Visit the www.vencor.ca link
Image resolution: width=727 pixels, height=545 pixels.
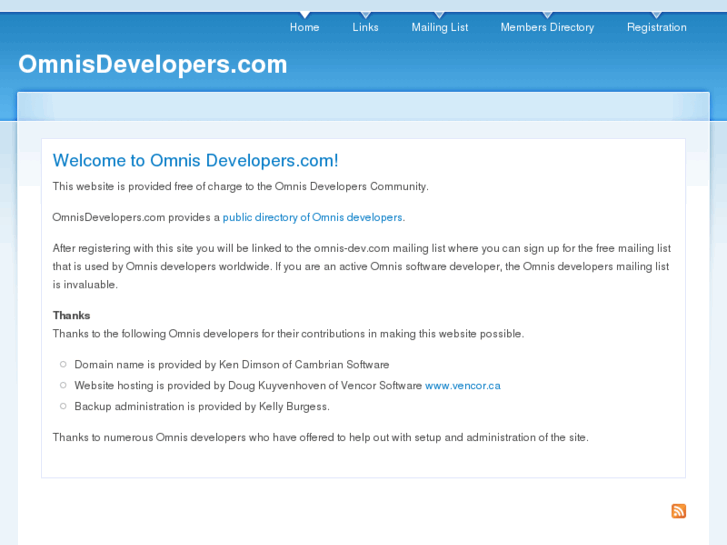463,385
